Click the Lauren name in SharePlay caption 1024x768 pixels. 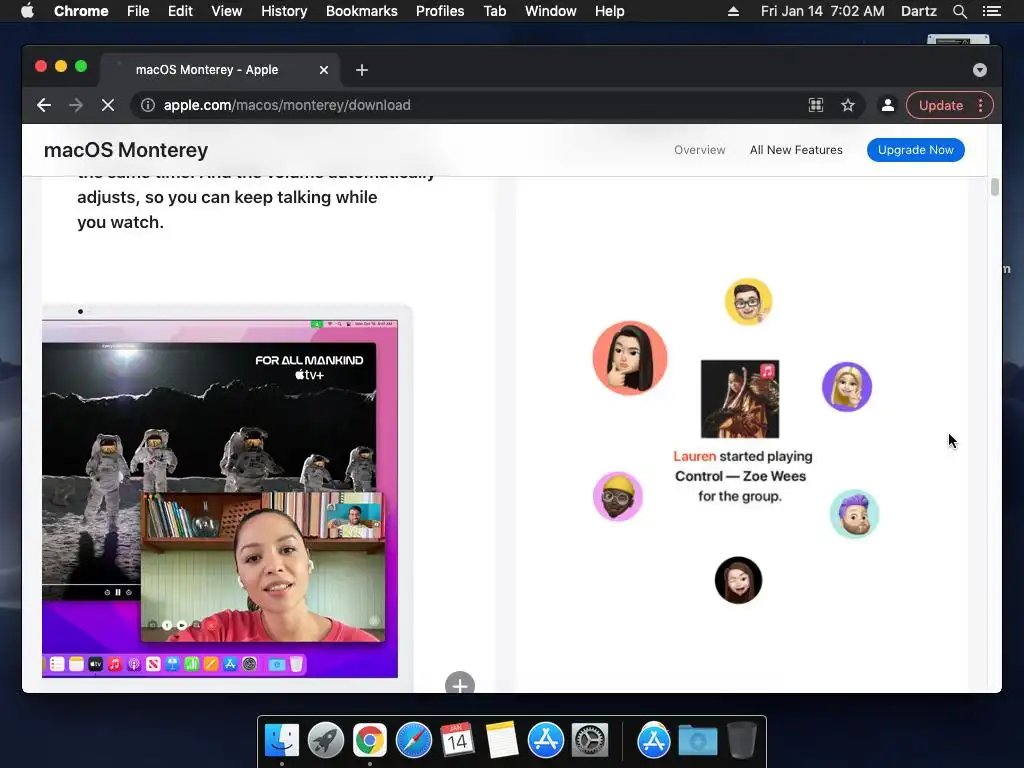tap(694, 456)
